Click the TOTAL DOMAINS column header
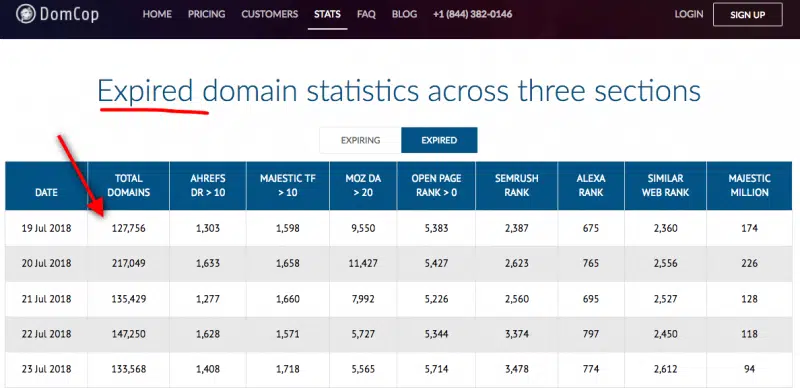The image size is (800, 388). click(x=129, y=186)
